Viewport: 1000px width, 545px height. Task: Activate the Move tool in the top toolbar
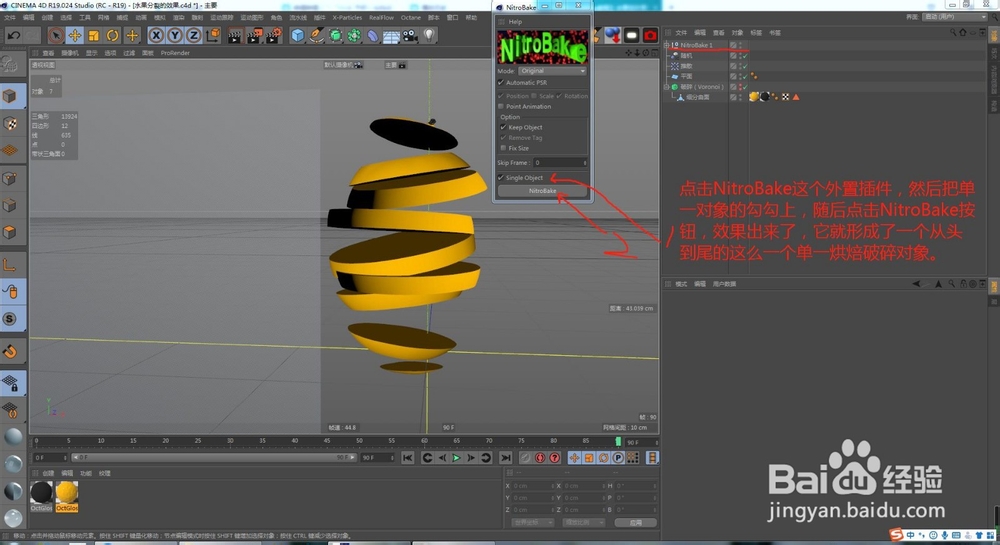tap(75, 36)
